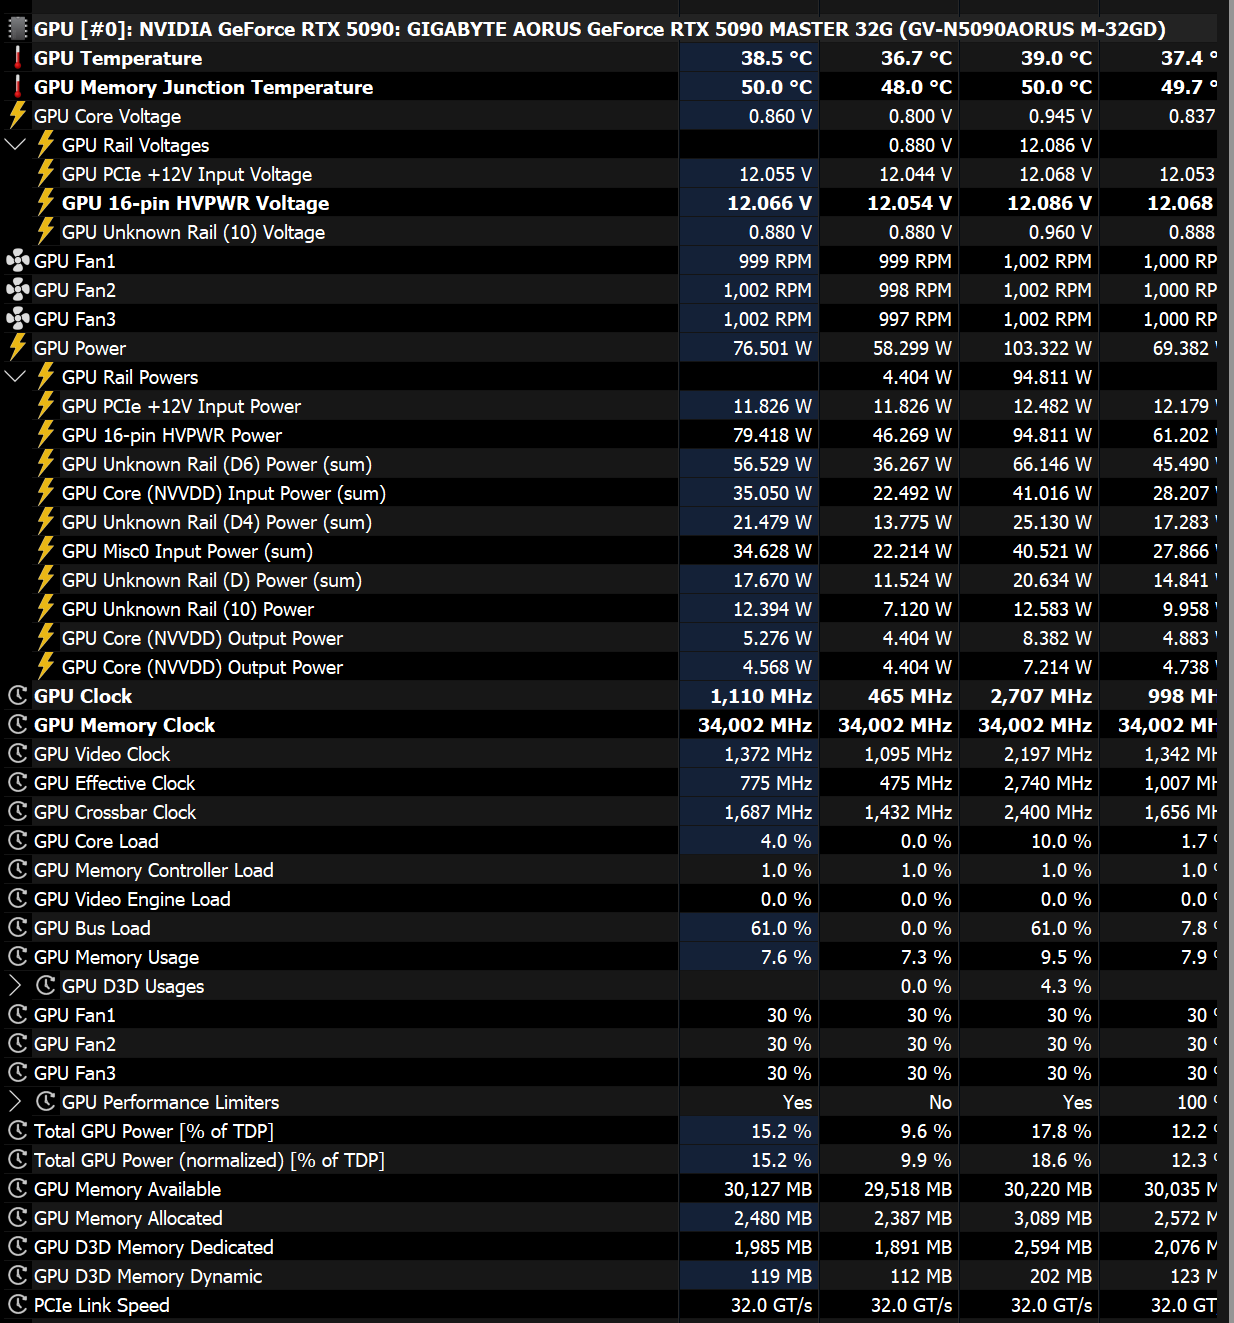1234x1323 pixels.
Task: Click the 'No' Performance Limiters value
Action: (x=940, y=1102)
